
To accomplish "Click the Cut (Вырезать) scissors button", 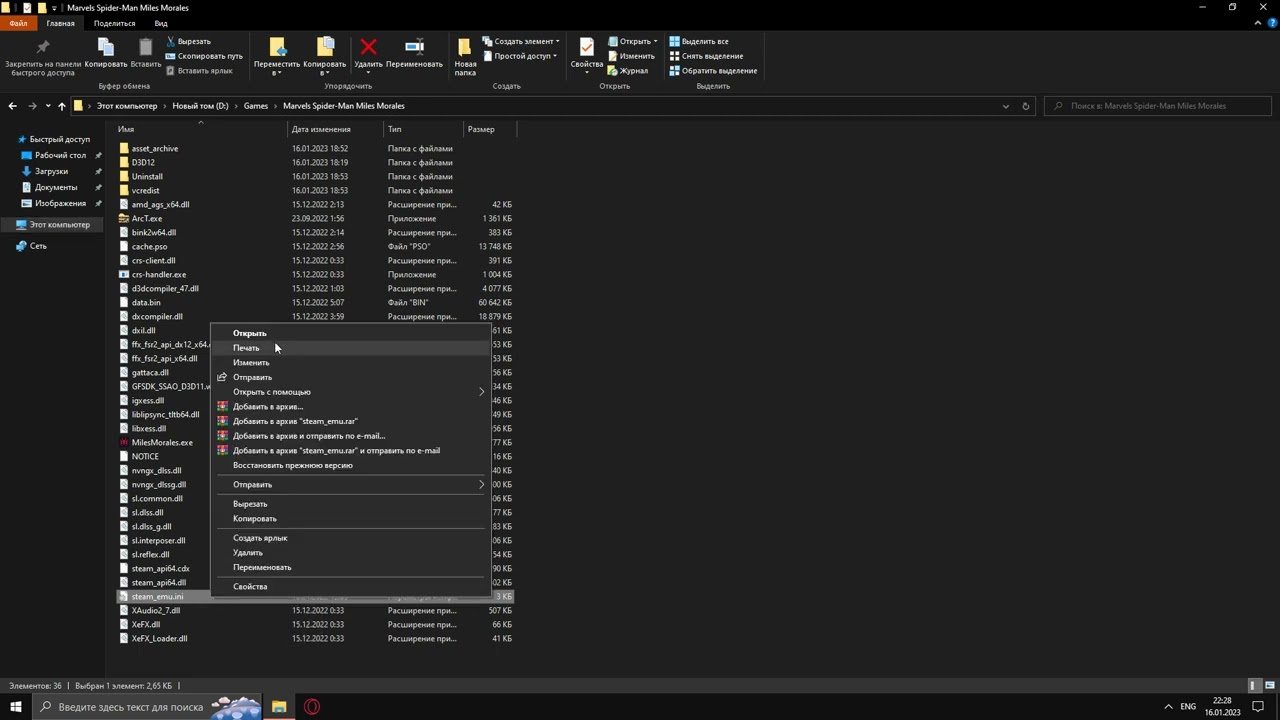I will pos(188,41).
